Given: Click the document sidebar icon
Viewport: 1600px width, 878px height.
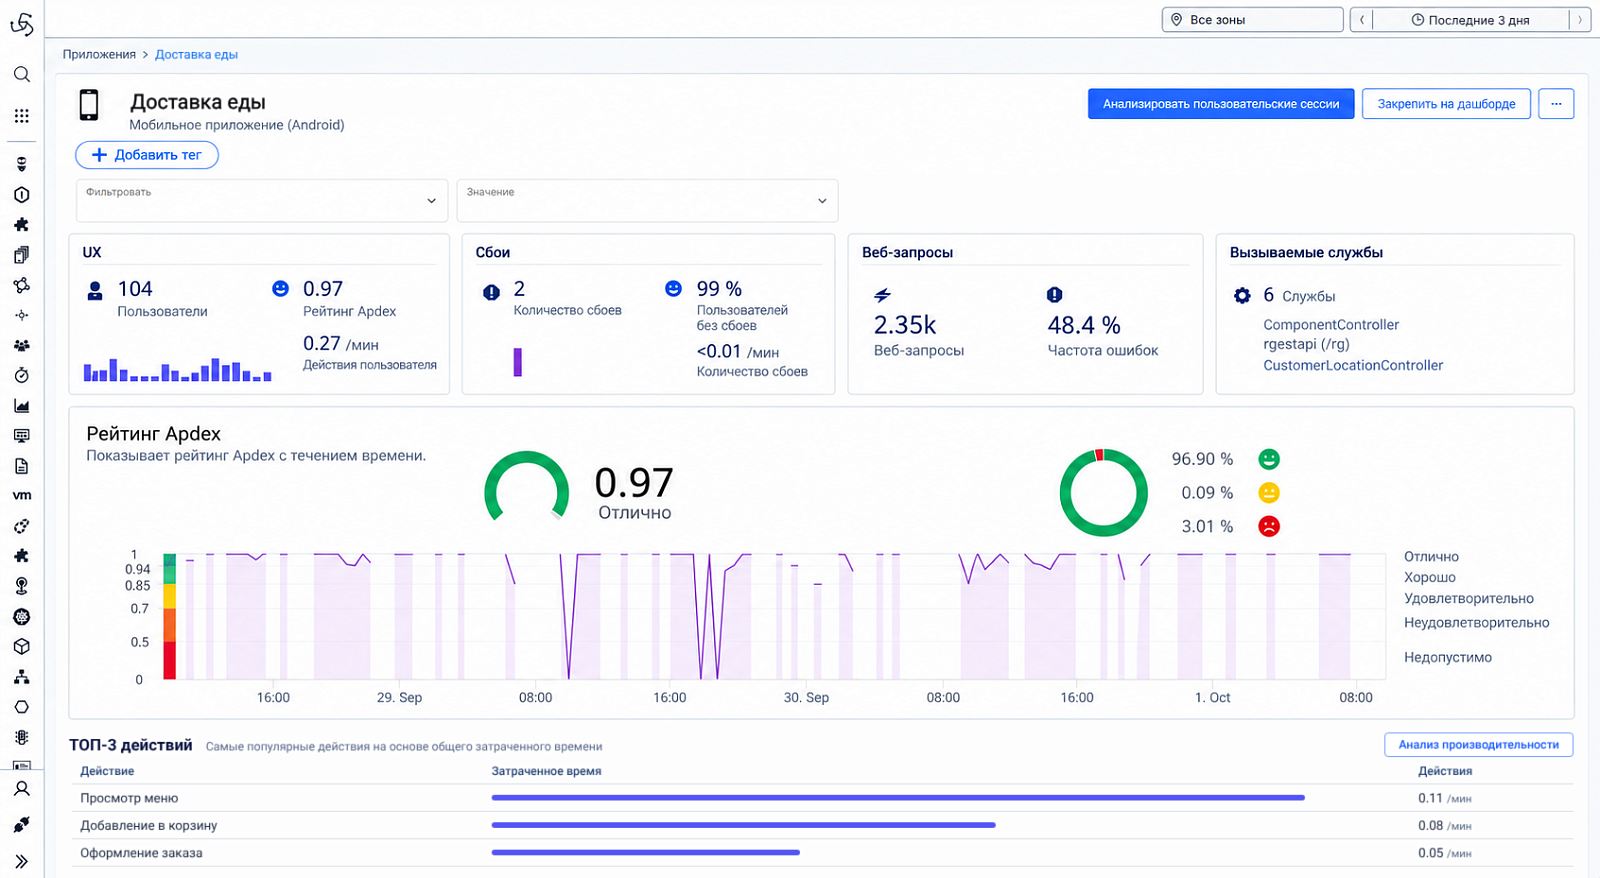Looking at the screenshot, I should click(x=21, y=466).
